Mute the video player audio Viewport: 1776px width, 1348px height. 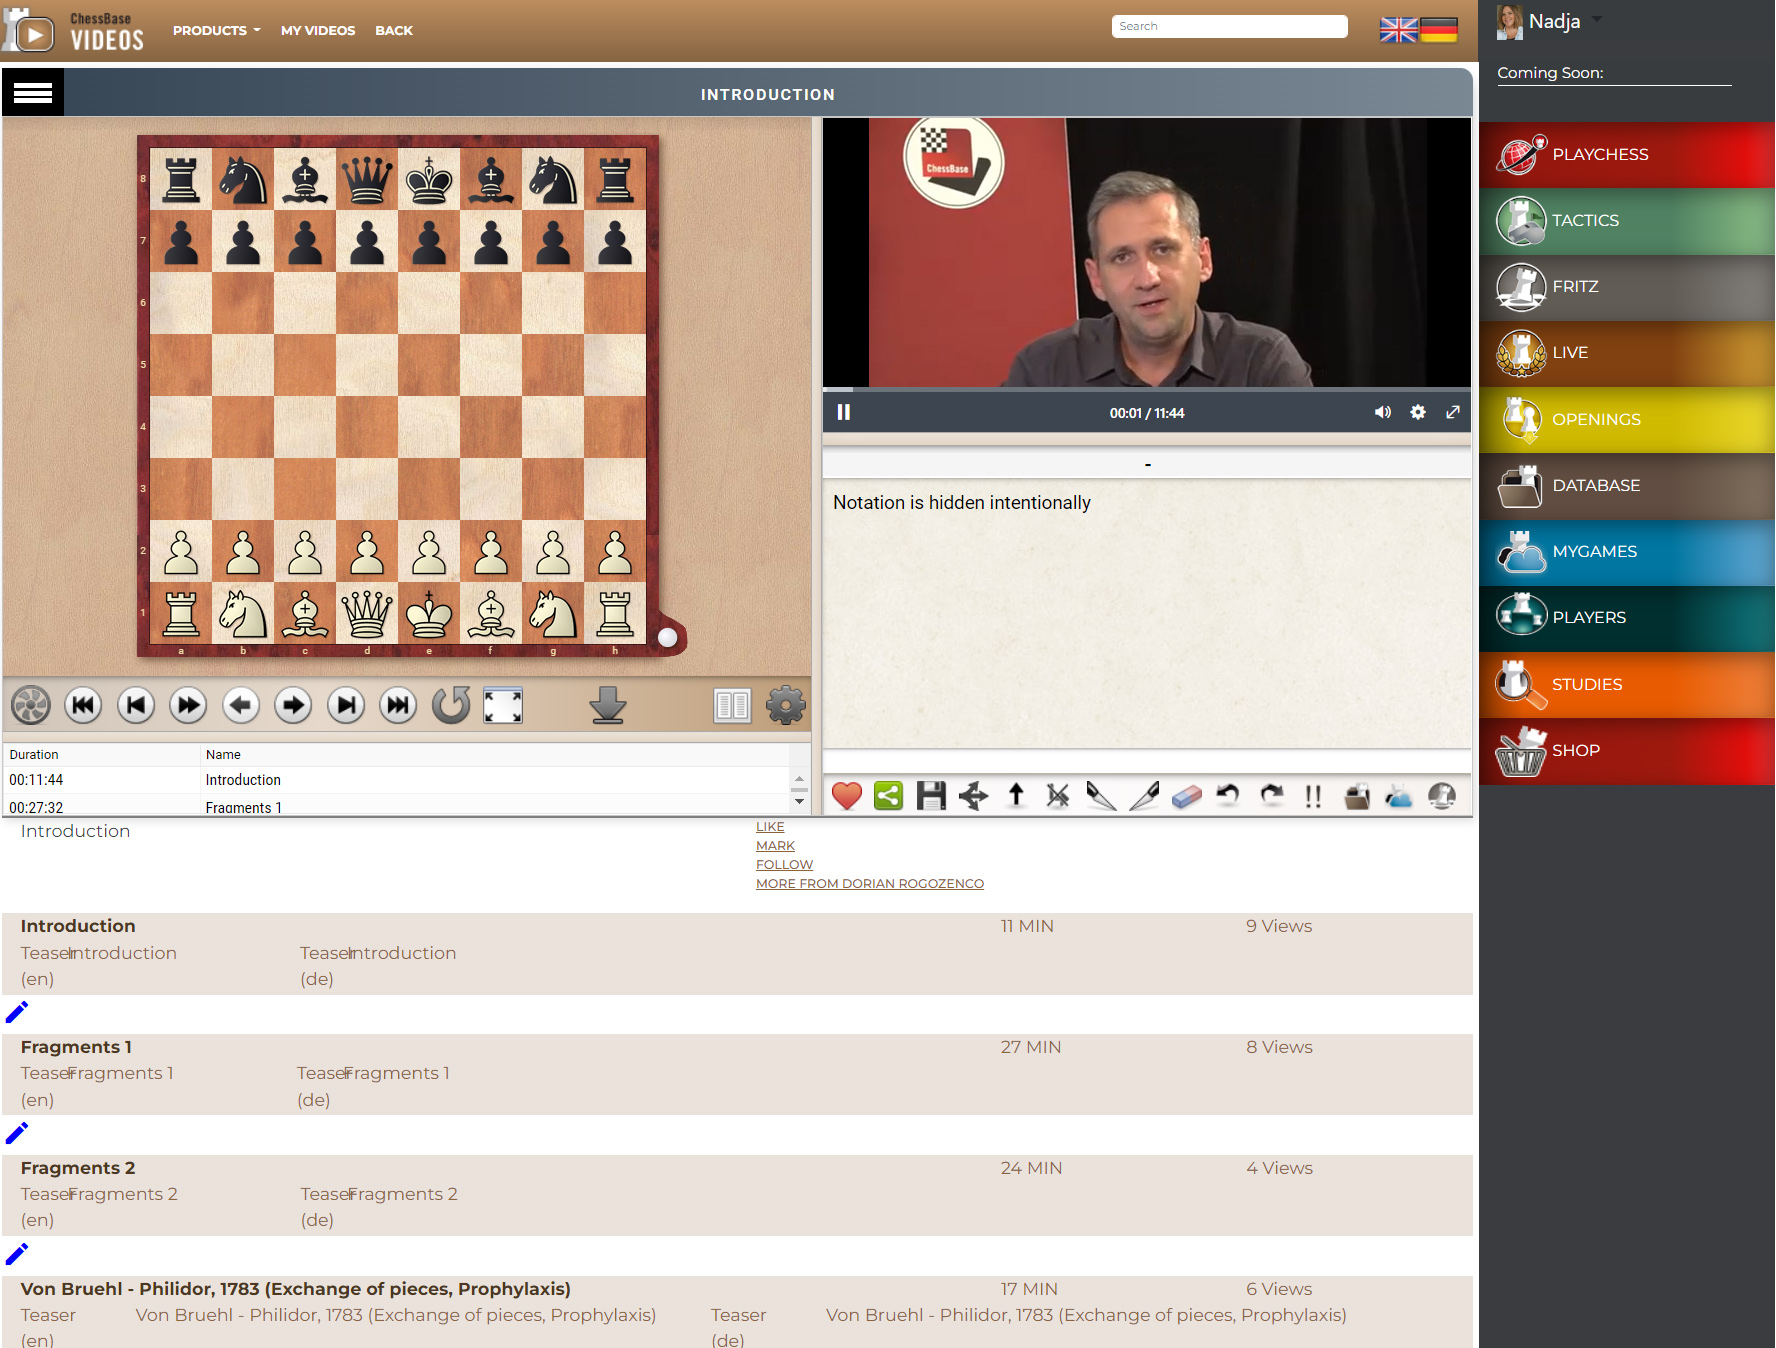click(1383, 411)
